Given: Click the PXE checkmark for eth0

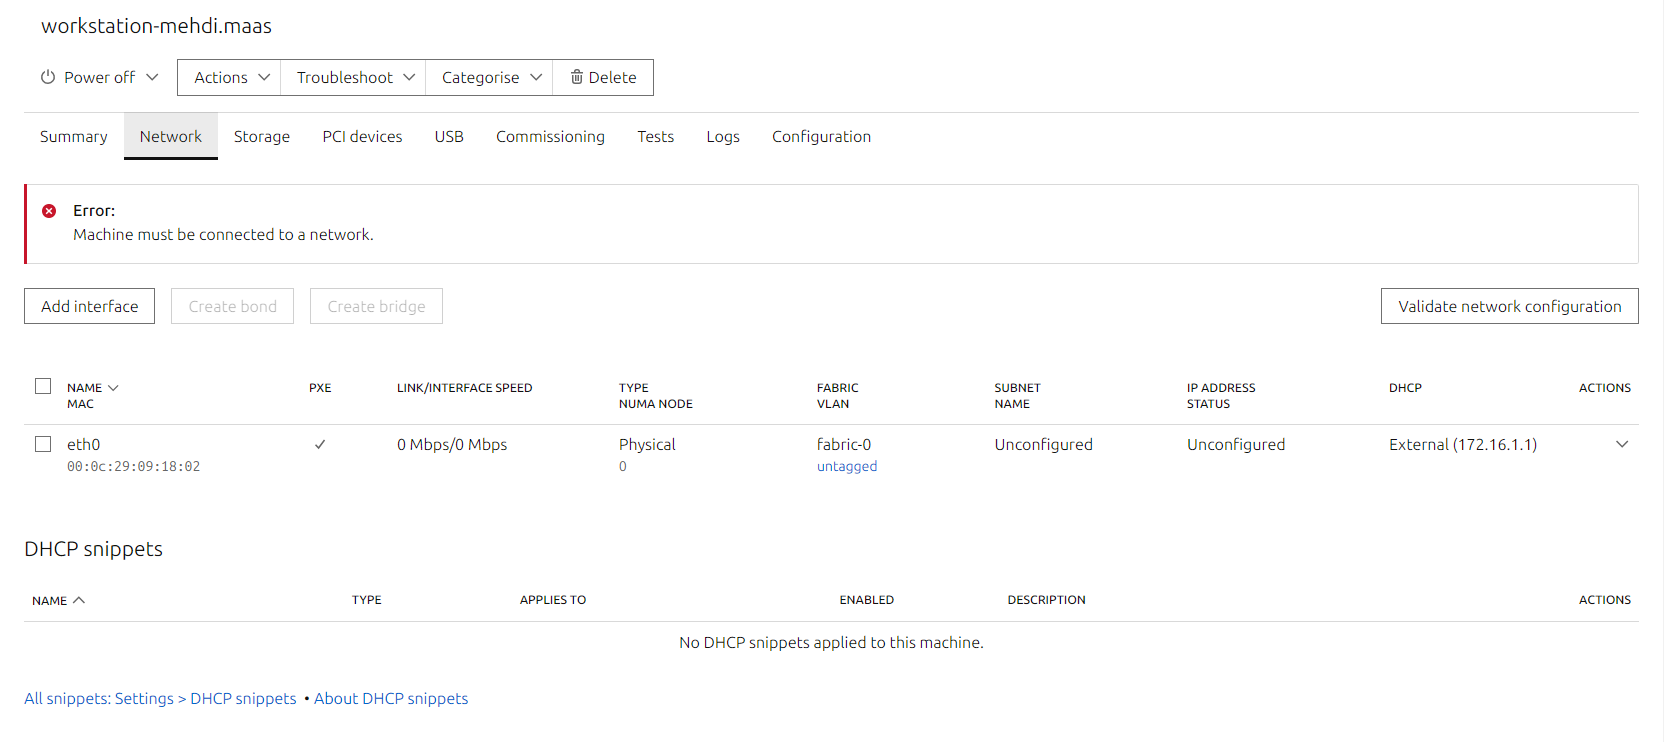Looking at the screenshot, I should [320, 445].
